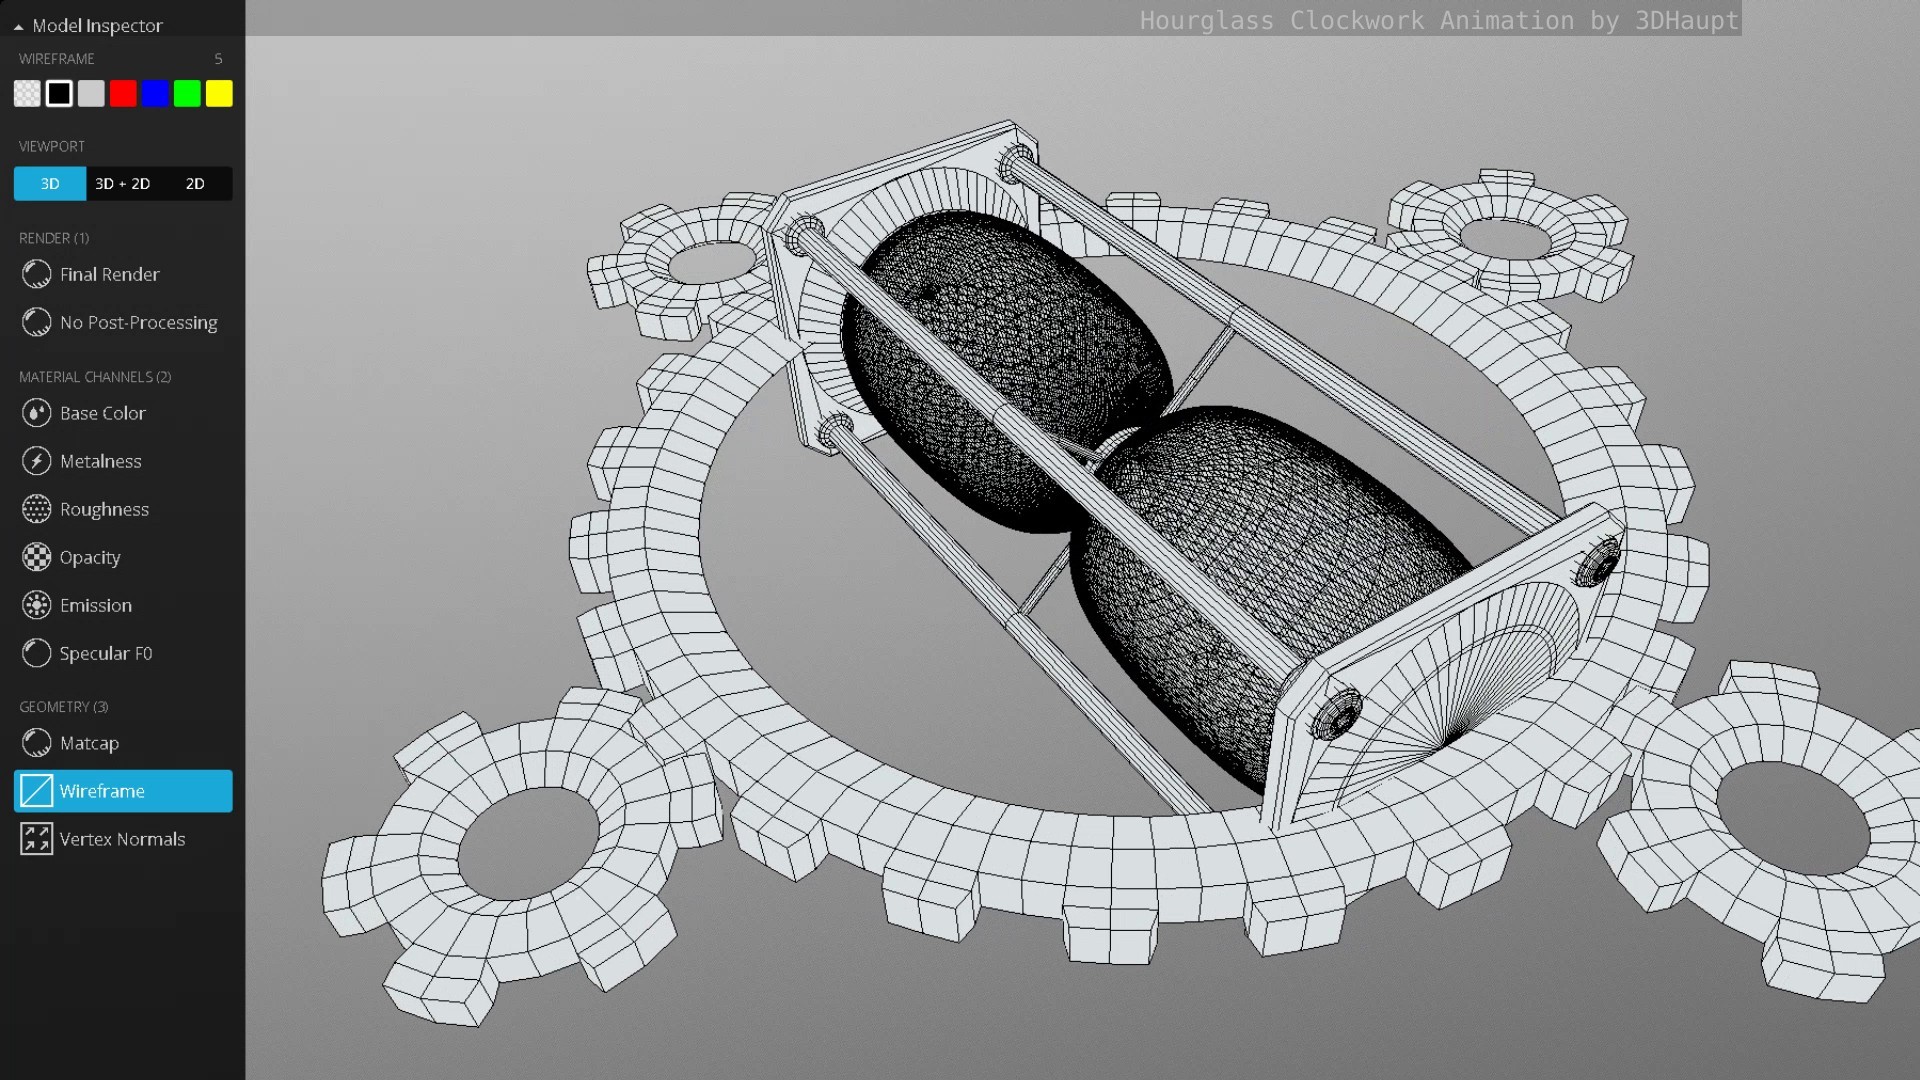This screenshot has height=1080, width=1920.
Task: Choose the transparent wireframe swatch
Action: point(27,93)
